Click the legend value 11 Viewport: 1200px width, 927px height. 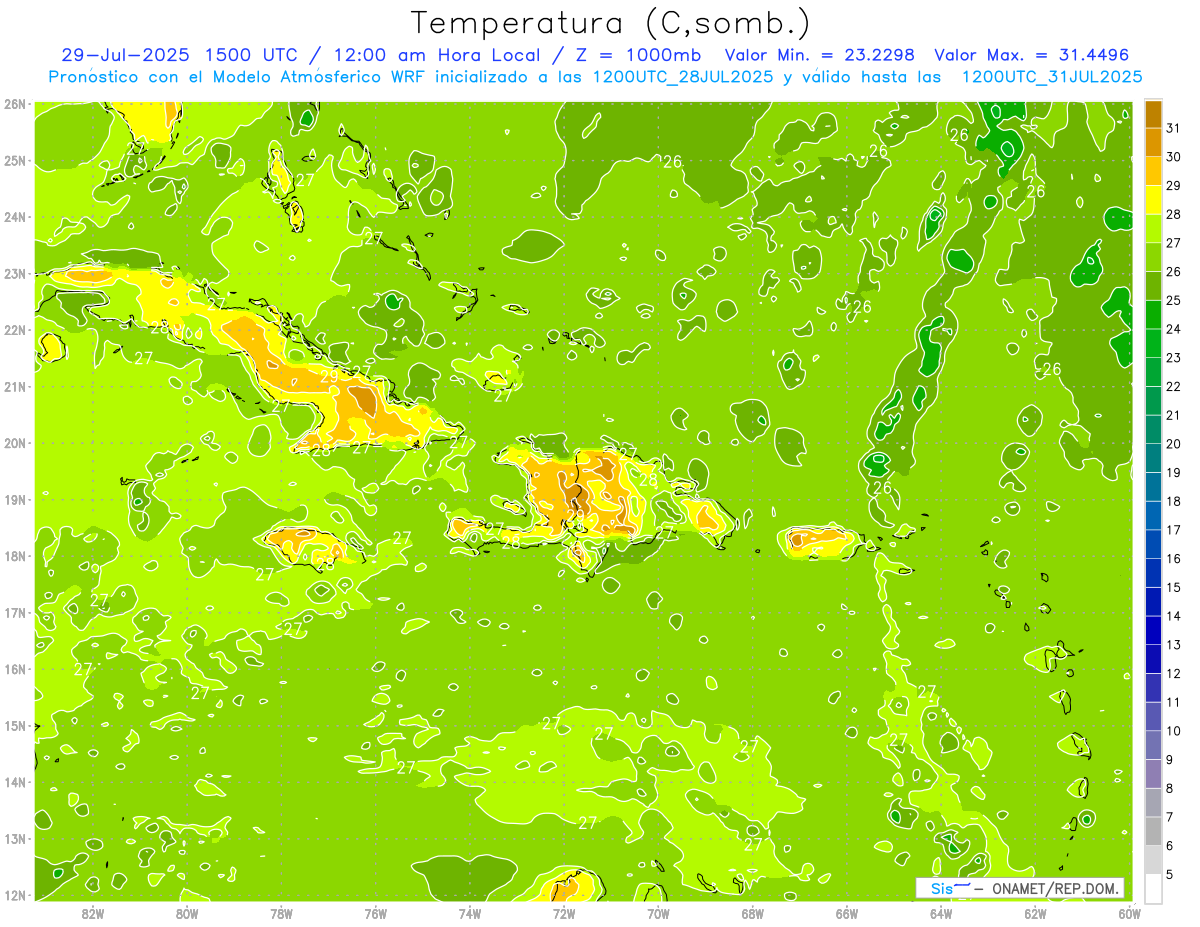point(1174,702)
